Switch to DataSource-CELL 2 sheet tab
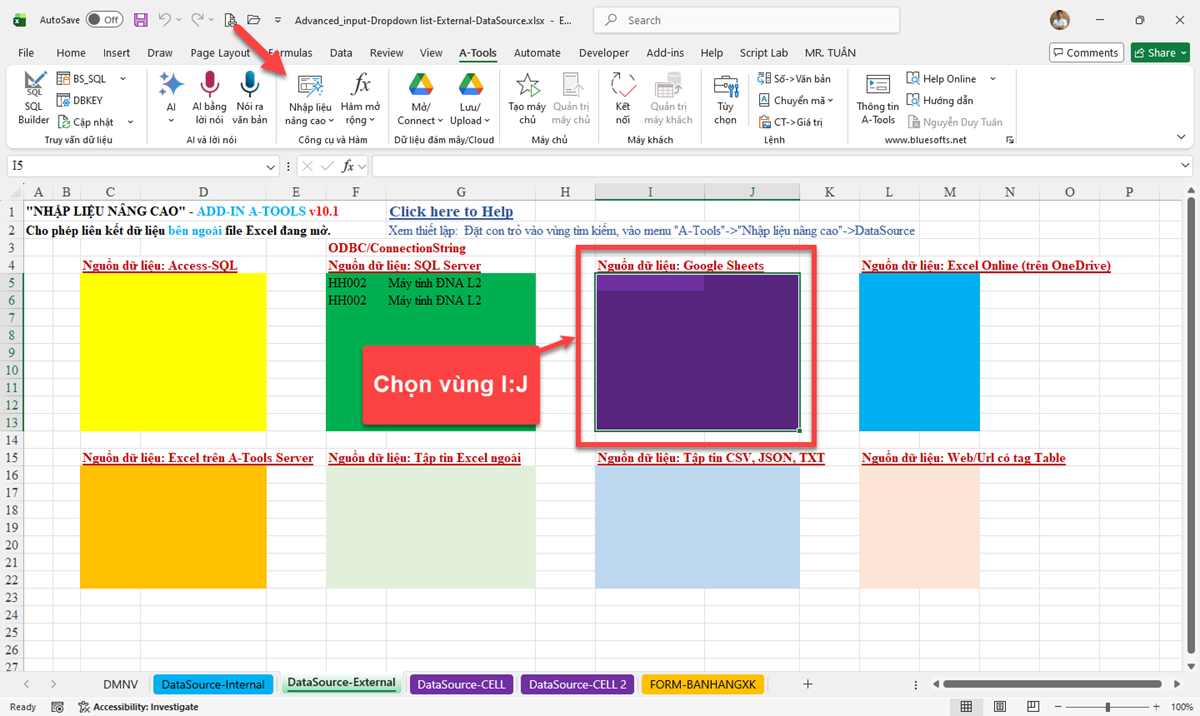This screenshot has height=716, width=1200. click(x=578, y=684)
